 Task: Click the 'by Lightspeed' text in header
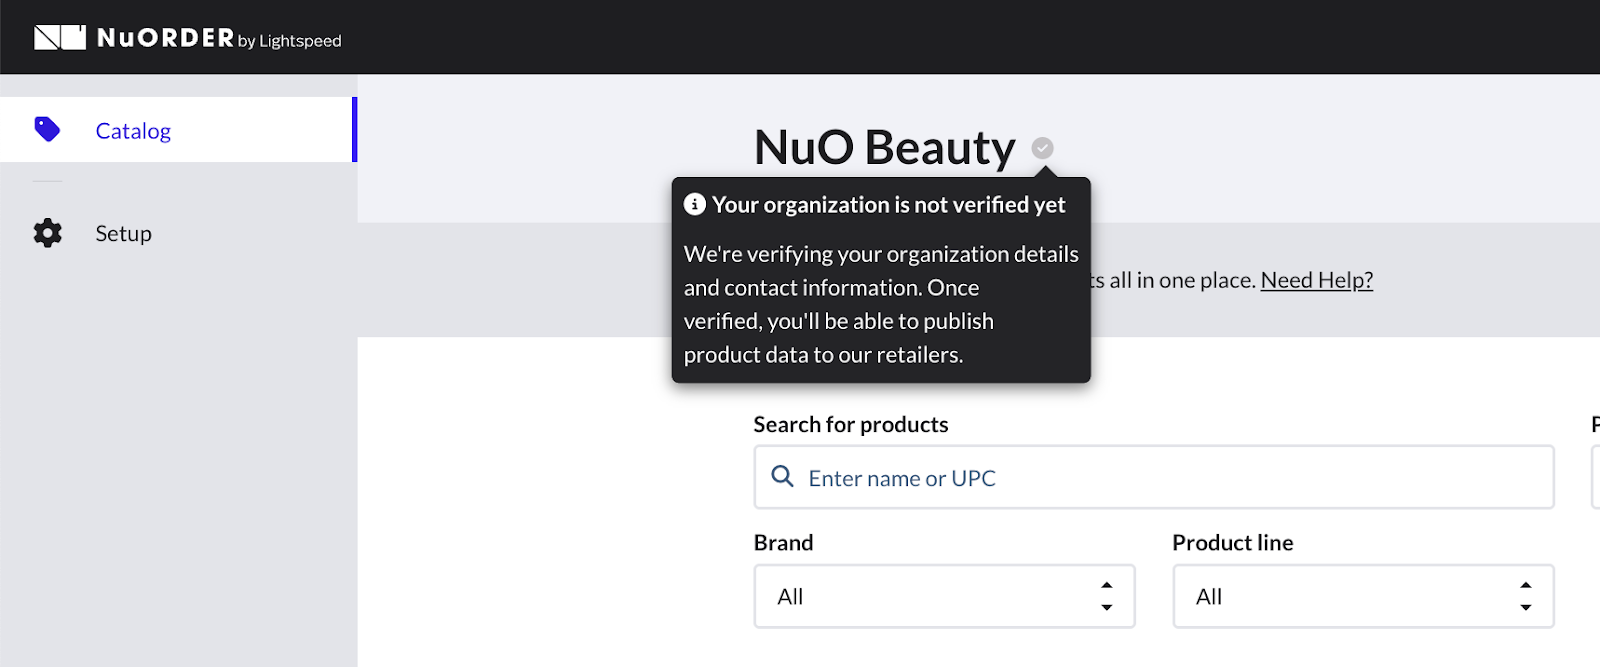click(290, 41)
